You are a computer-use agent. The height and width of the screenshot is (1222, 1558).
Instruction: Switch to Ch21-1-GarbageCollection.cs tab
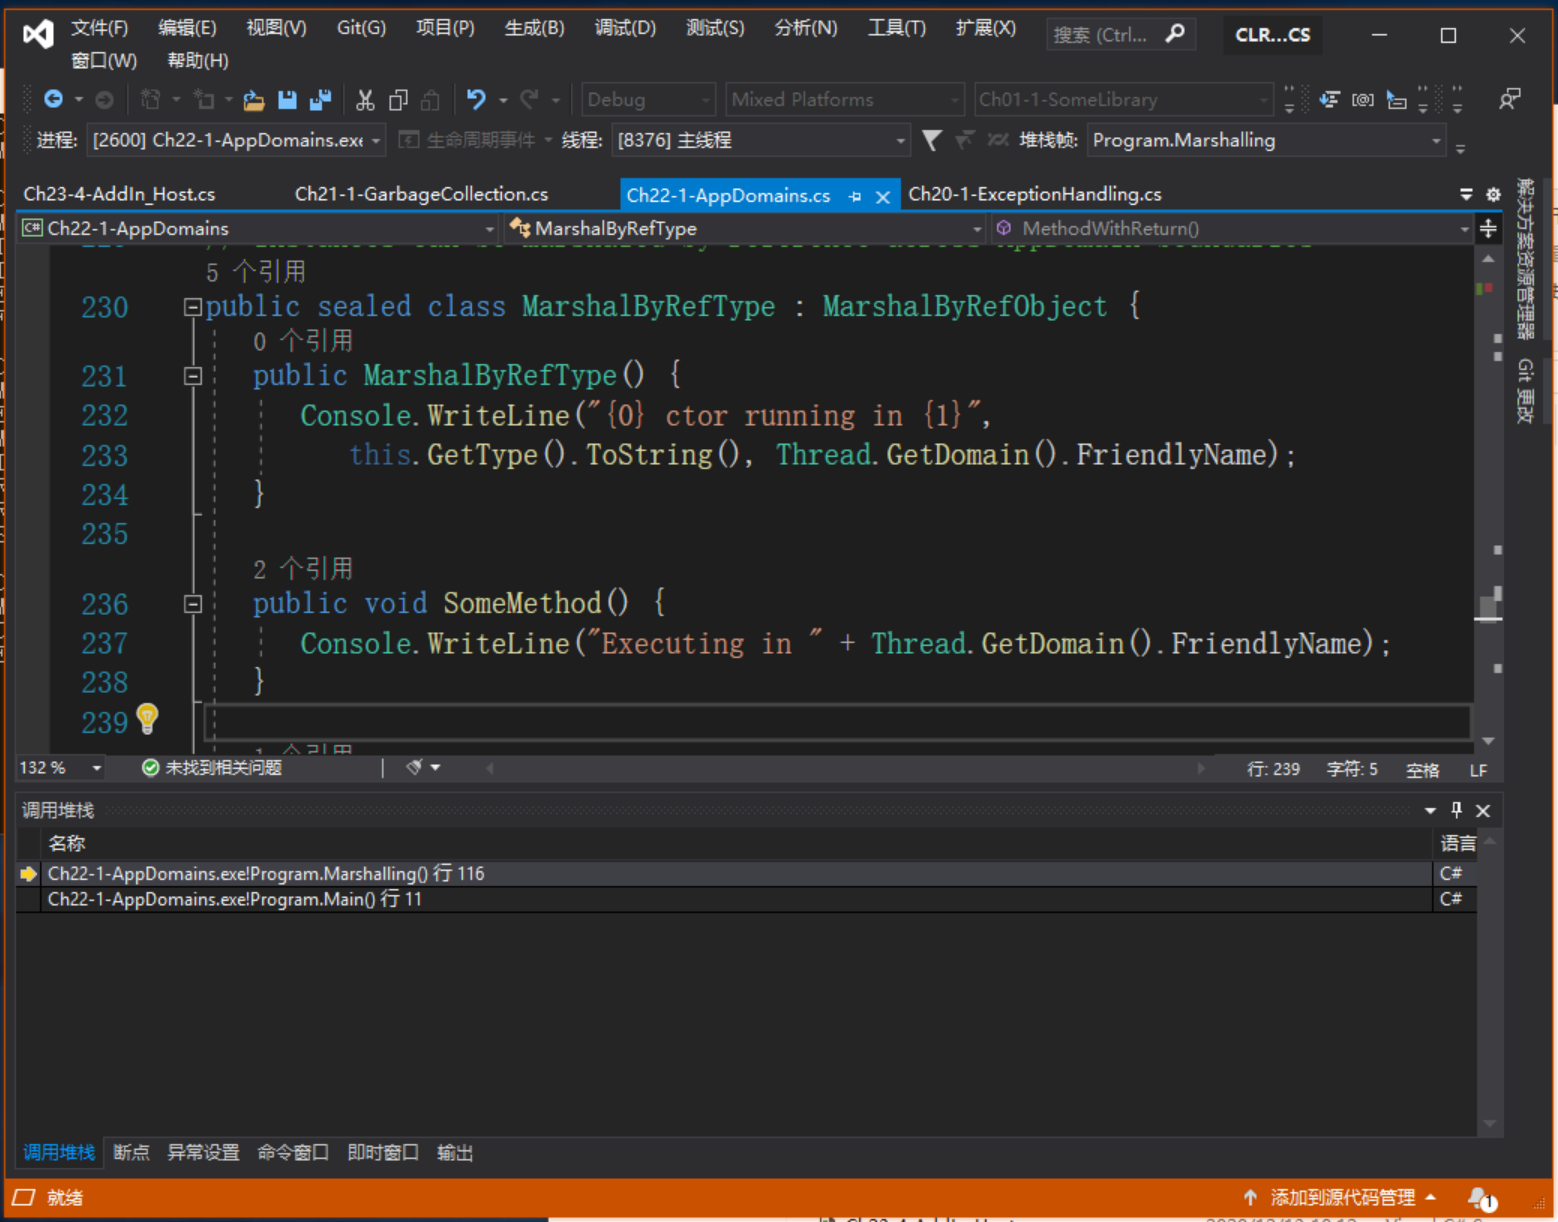tap(421, 194)
